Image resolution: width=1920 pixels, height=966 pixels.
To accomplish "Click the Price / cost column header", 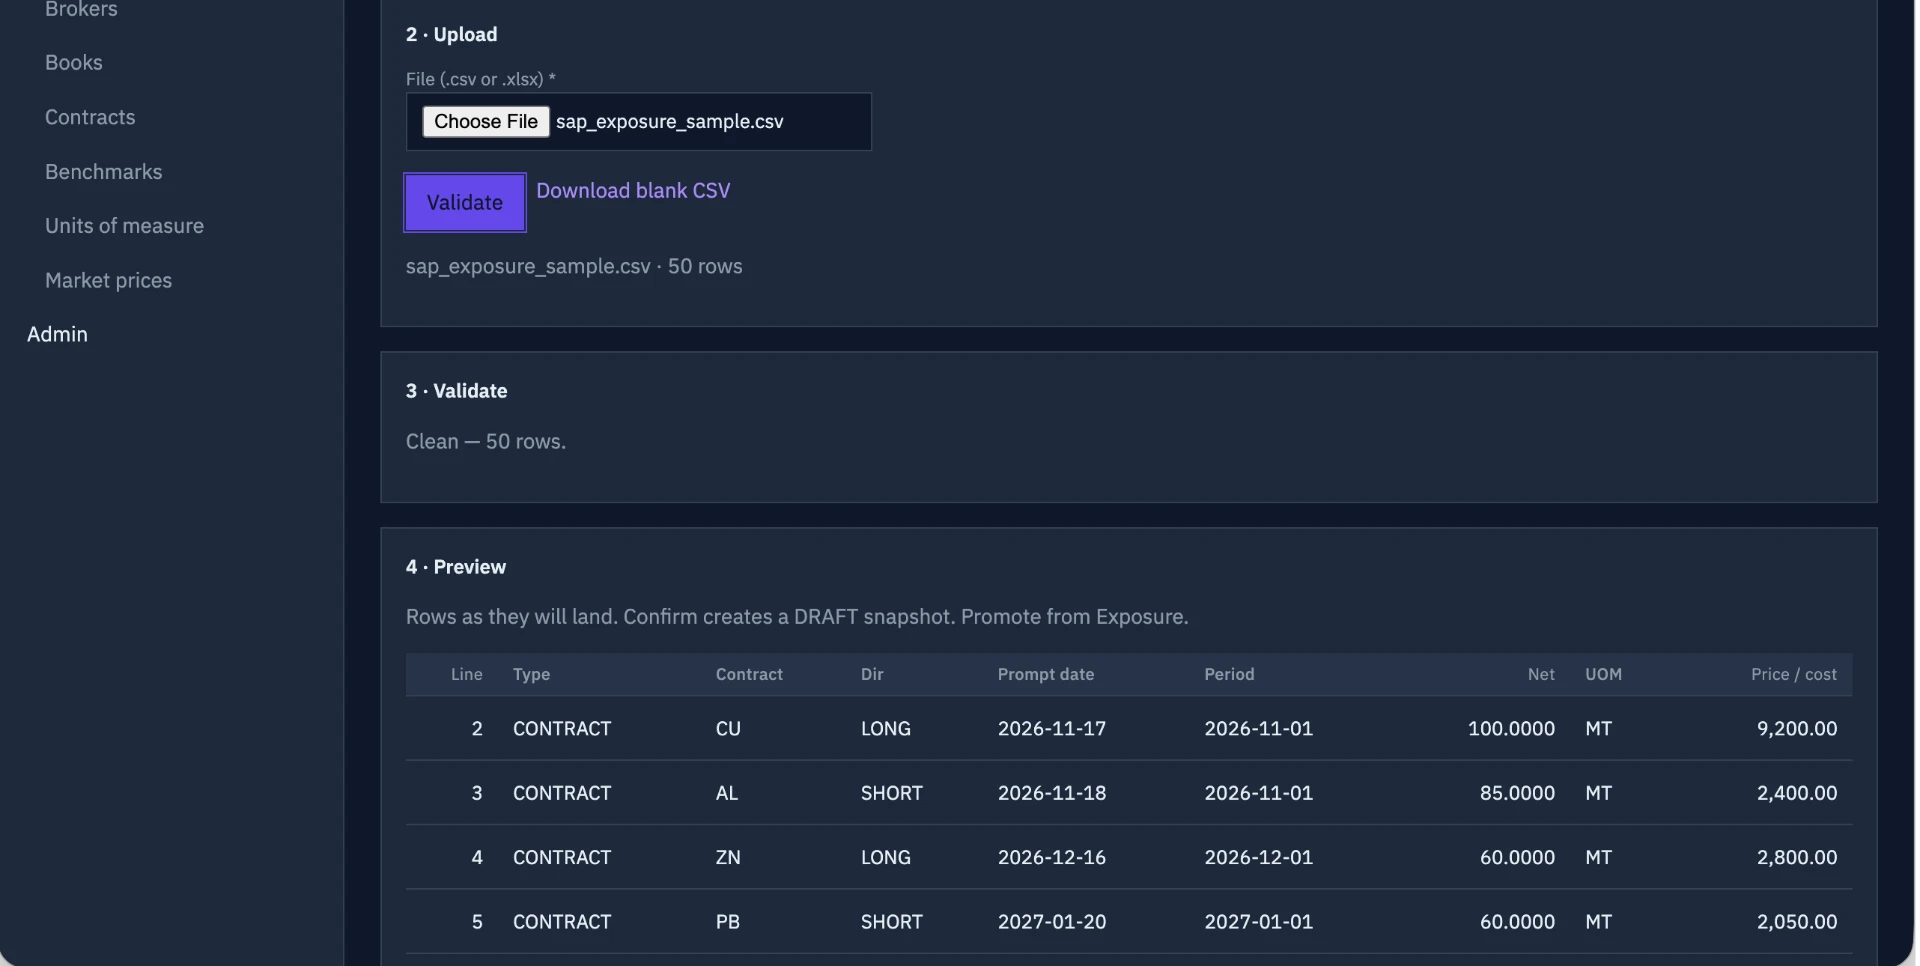I will 1794,674.
